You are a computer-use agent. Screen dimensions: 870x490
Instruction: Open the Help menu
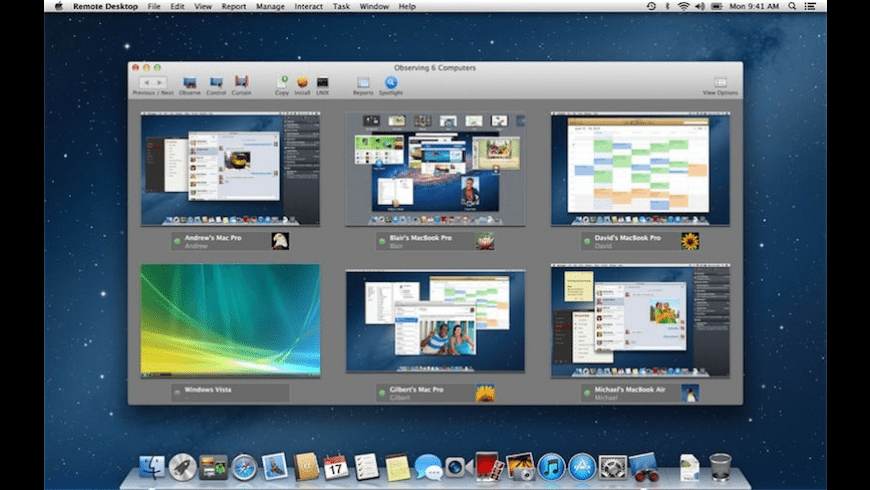pyautogui.click(x=407, y=6)
